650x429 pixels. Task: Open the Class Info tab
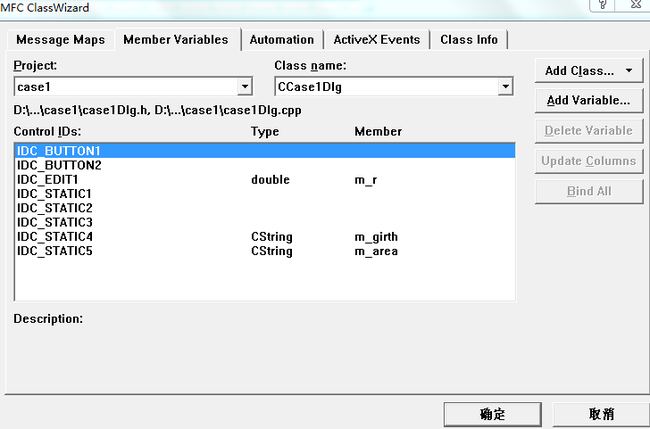point(469,40)
